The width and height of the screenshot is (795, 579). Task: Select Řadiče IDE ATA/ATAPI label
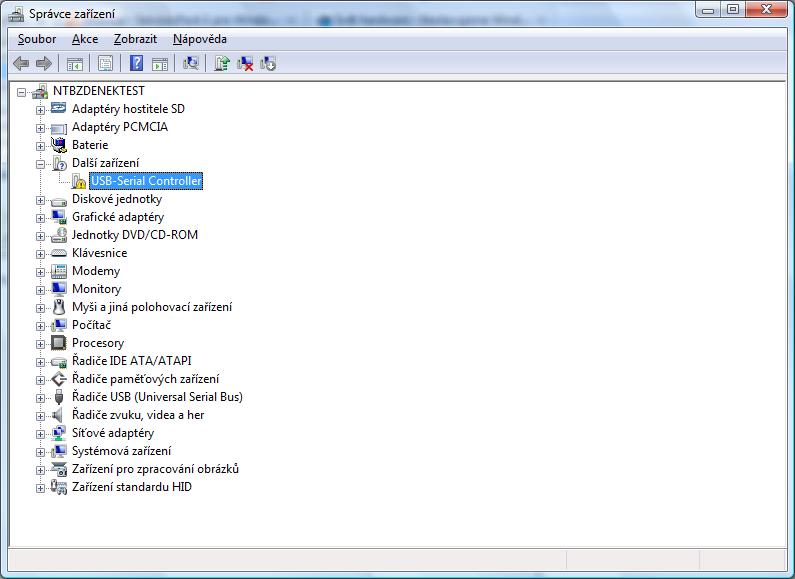pyautogui.click(x=131, y=361)
